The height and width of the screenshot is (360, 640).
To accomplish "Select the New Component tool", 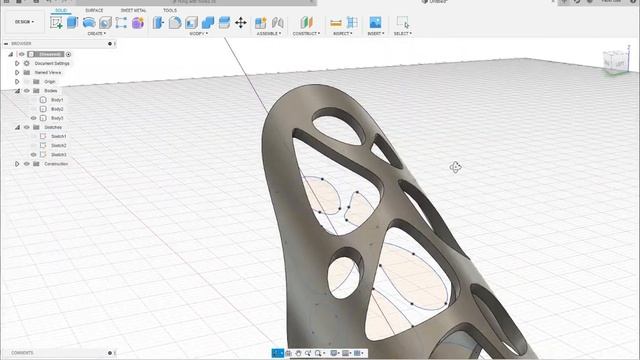I will (x=260, y=22).
